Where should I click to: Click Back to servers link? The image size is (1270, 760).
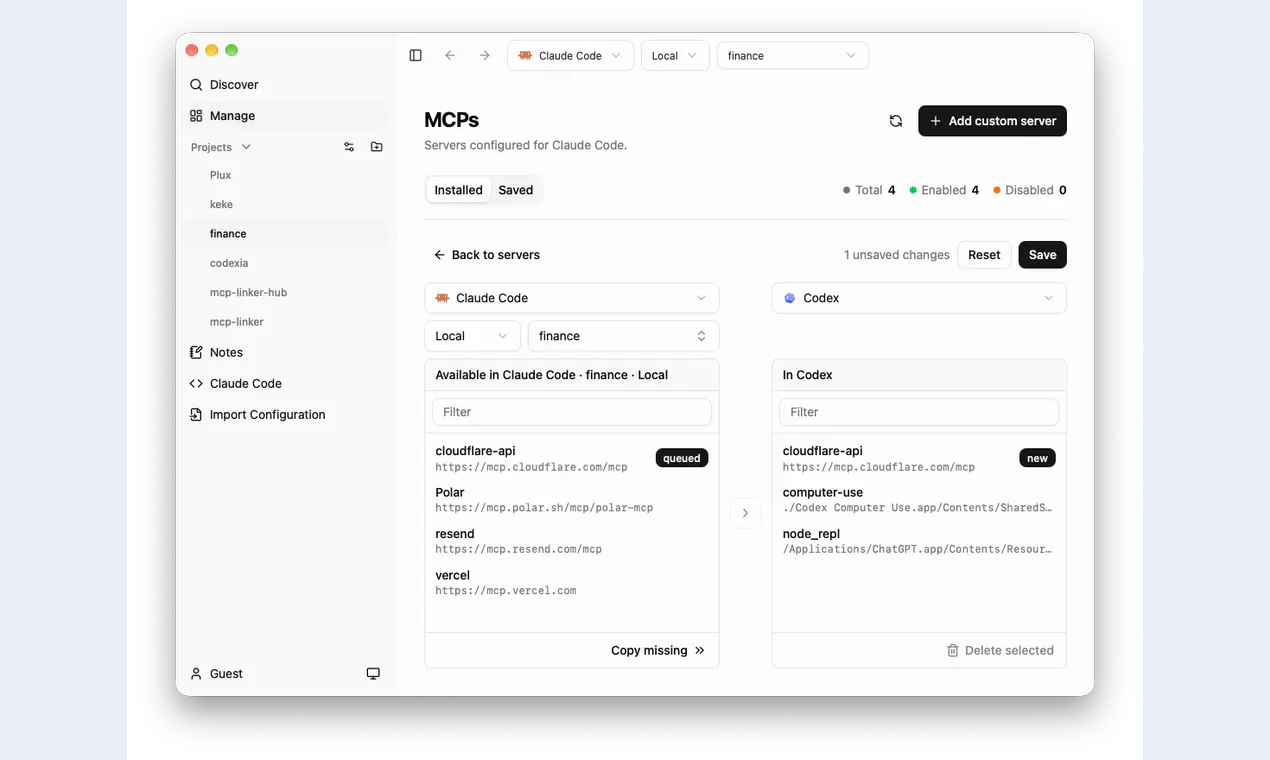pyautogui.click(x=486, y=255)
